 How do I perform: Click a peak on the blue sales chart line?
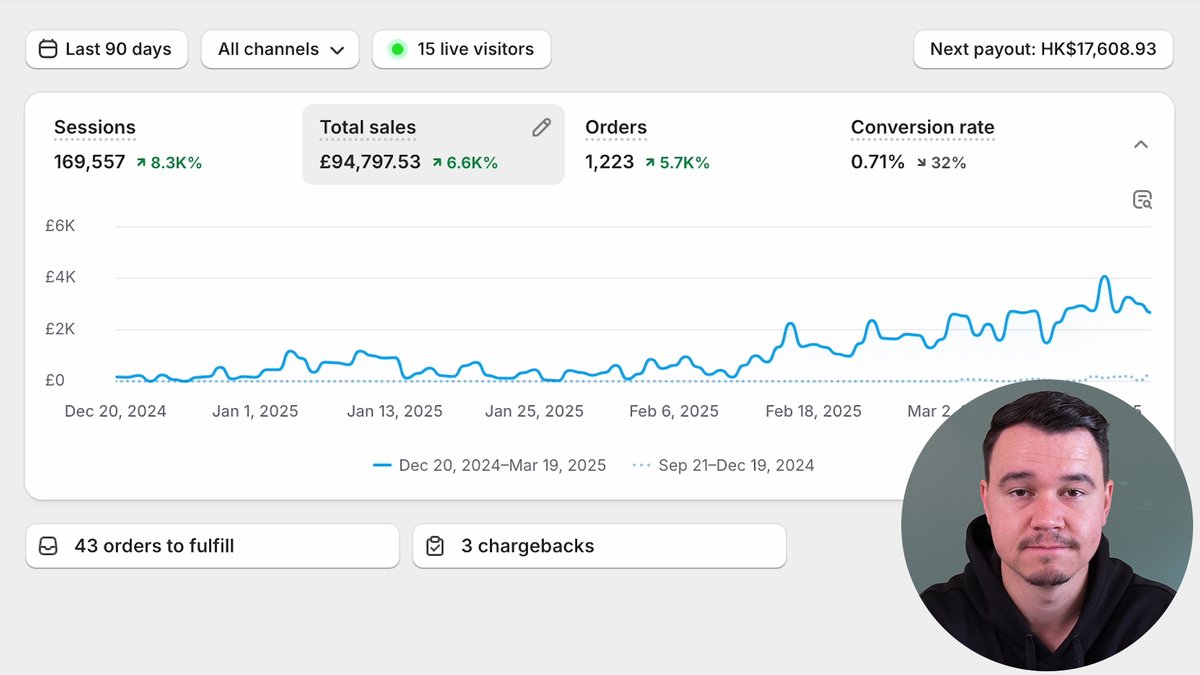click(1105, 278)
